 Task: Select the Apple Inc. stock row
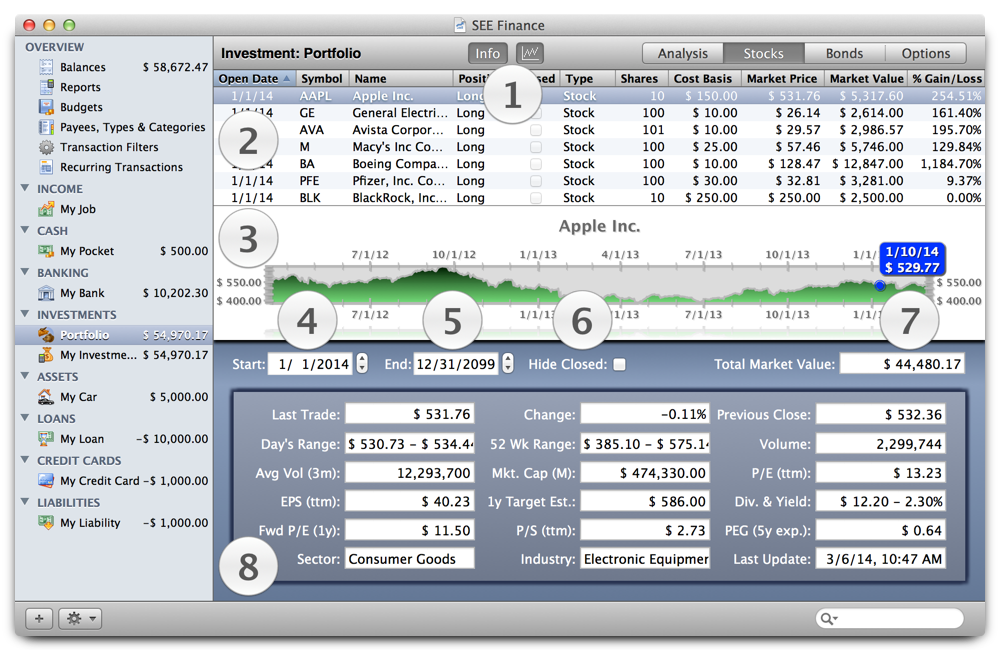coord(599,96)
